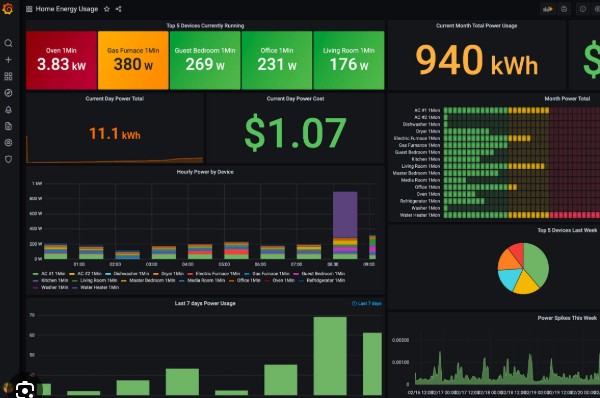This screenshot has width=600, height=398.
Task: Click the 940 kWh monthly usage value
Action: point(477,60)
